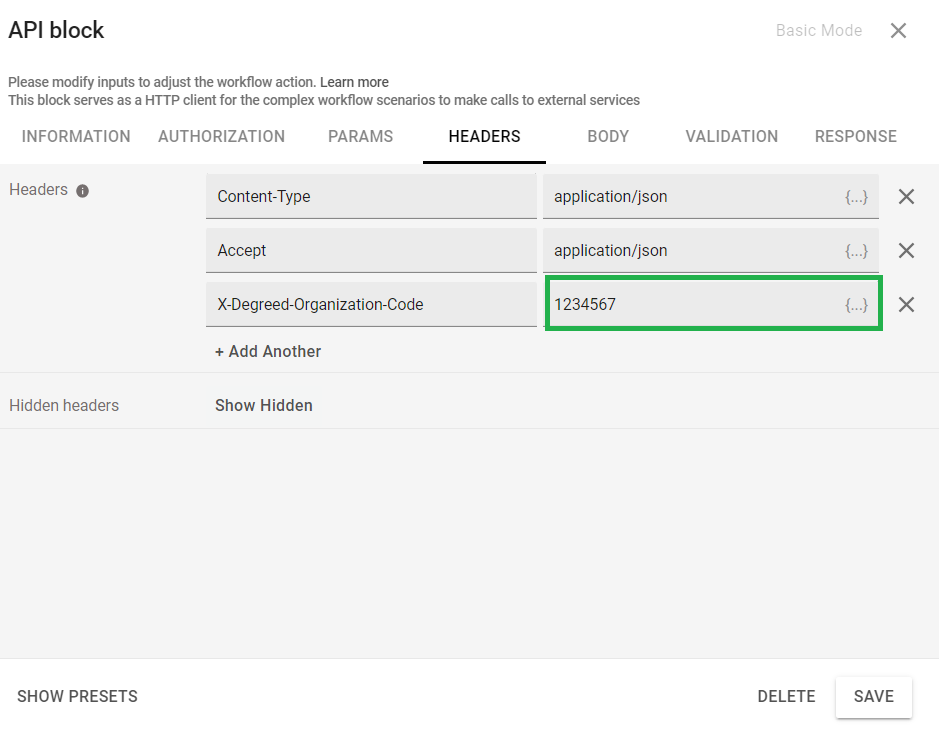The width and height of the screenshot is (939, 730).
Task: Open the INFORMATION tab
Action: click(x=76, y=137)
